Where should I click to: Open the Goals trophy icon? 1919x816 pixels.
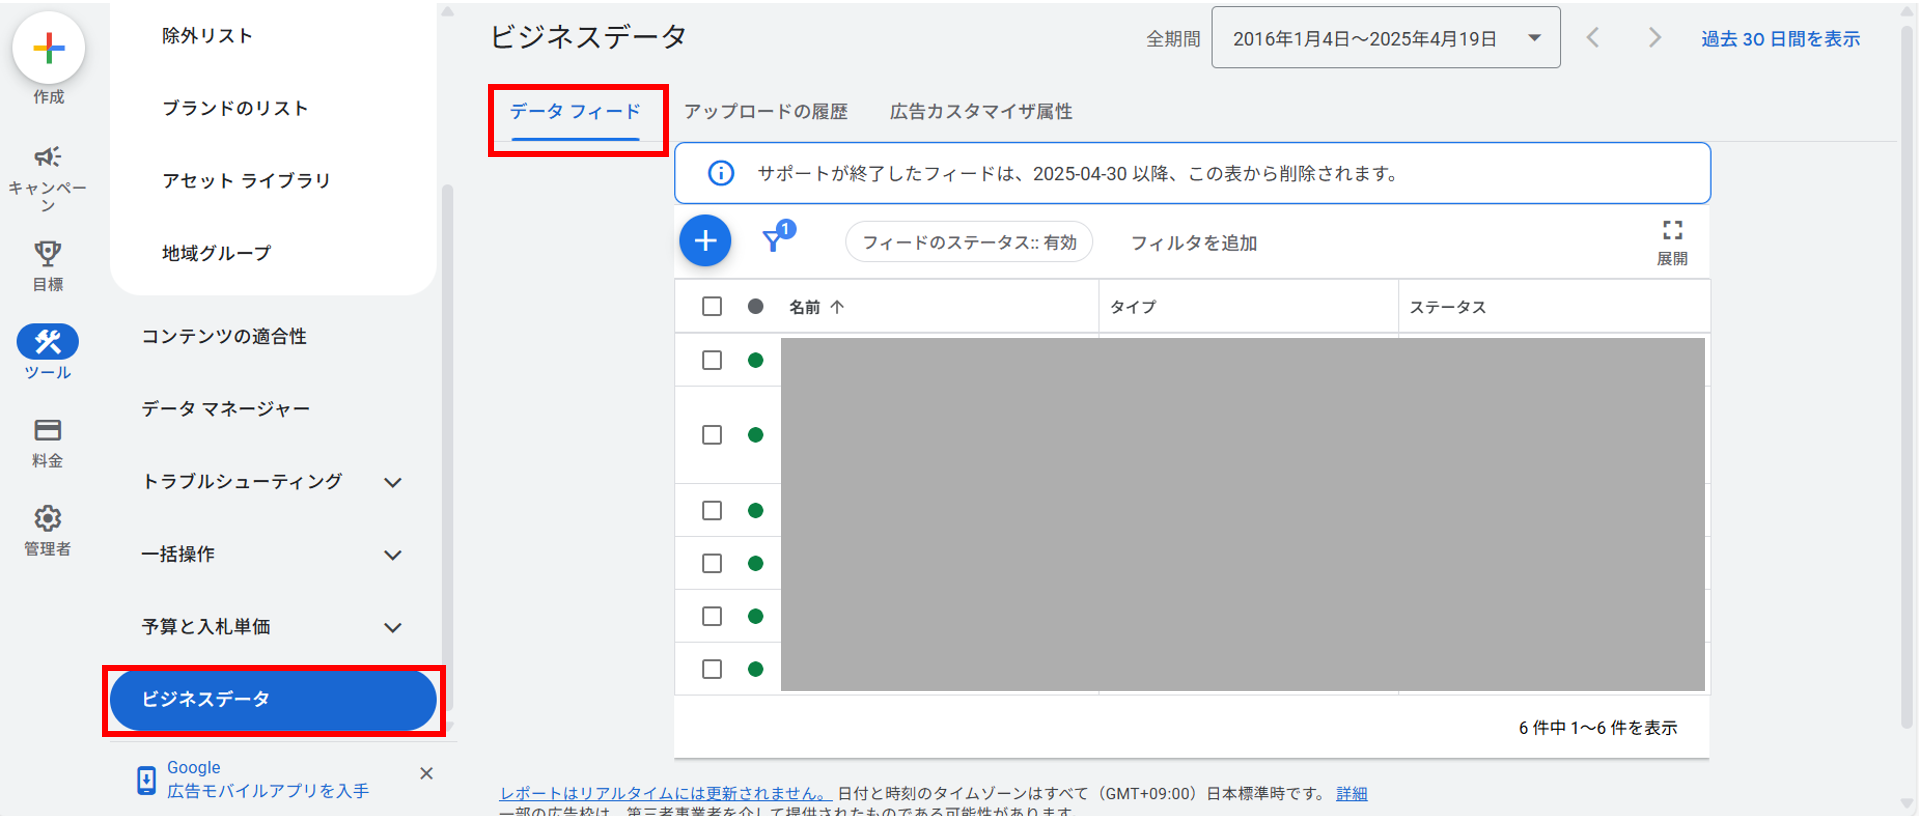click(x=48, y=253)
